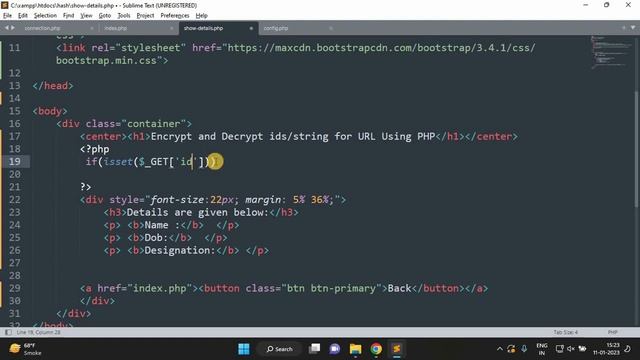Open the Project menu
The image size is (640, 360).
coord(145,16)
